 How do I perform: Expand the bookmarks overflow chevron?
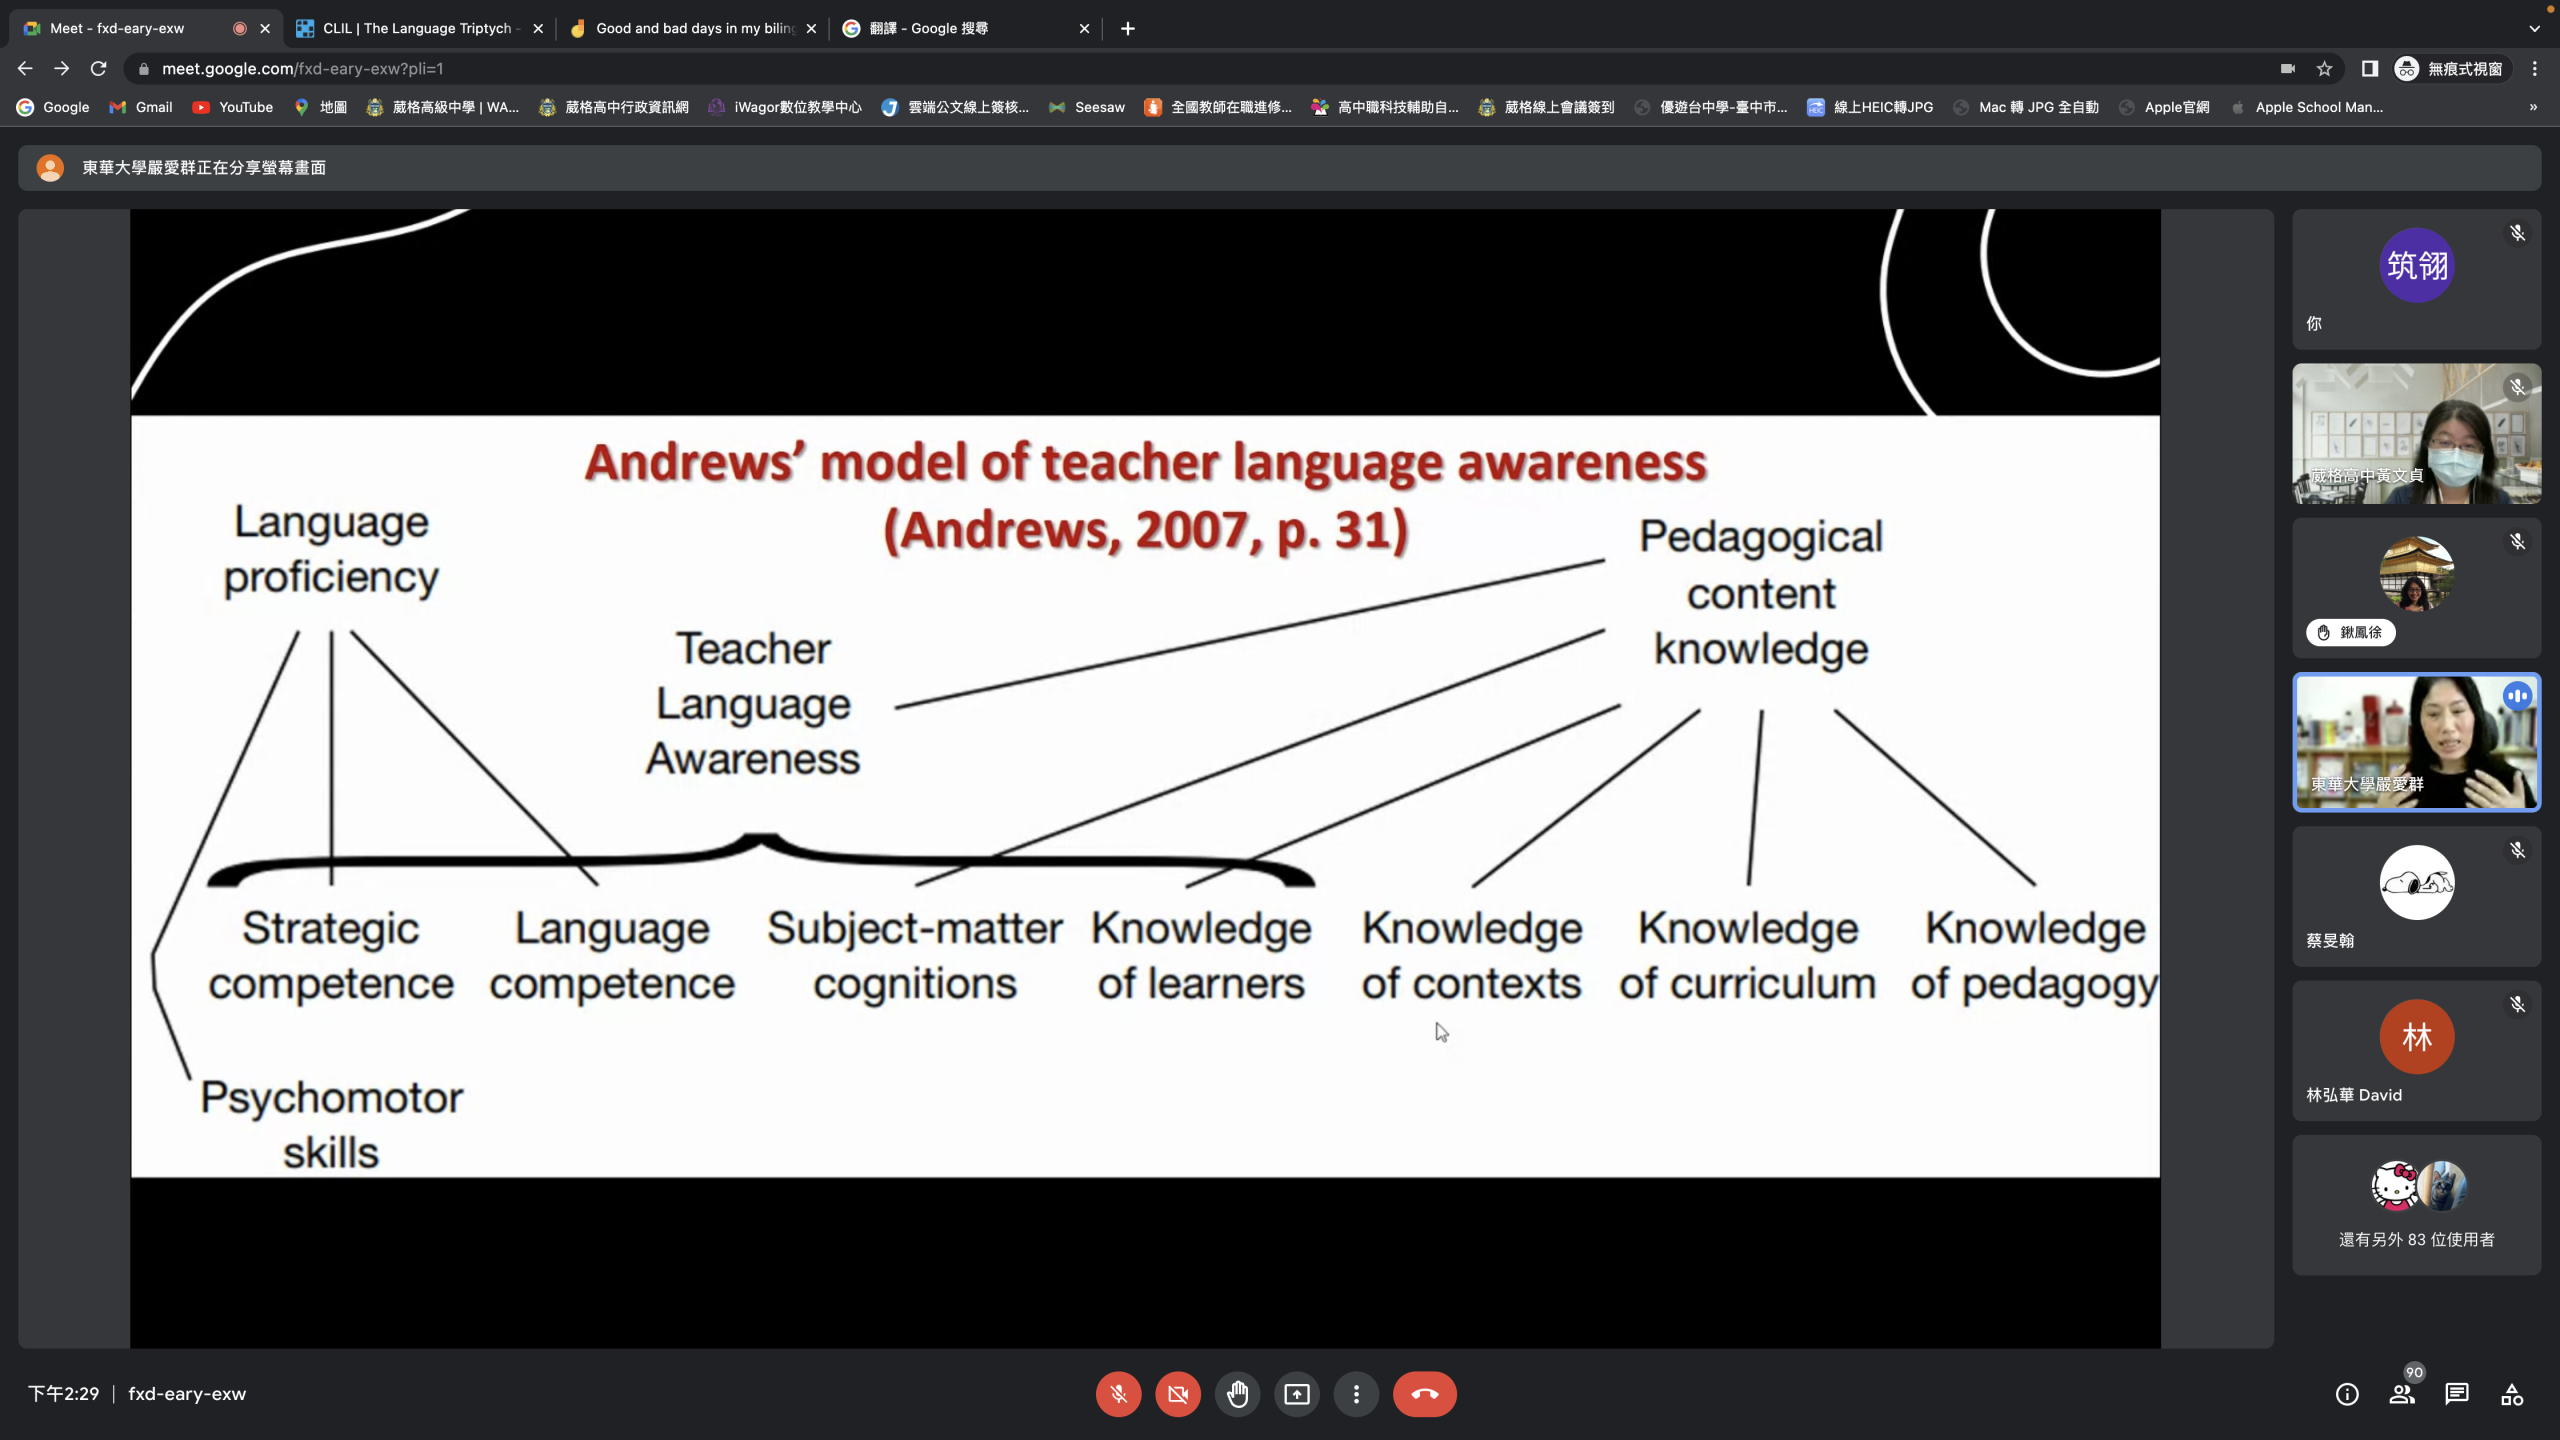pyautogui.click(x=2533, y=107)
